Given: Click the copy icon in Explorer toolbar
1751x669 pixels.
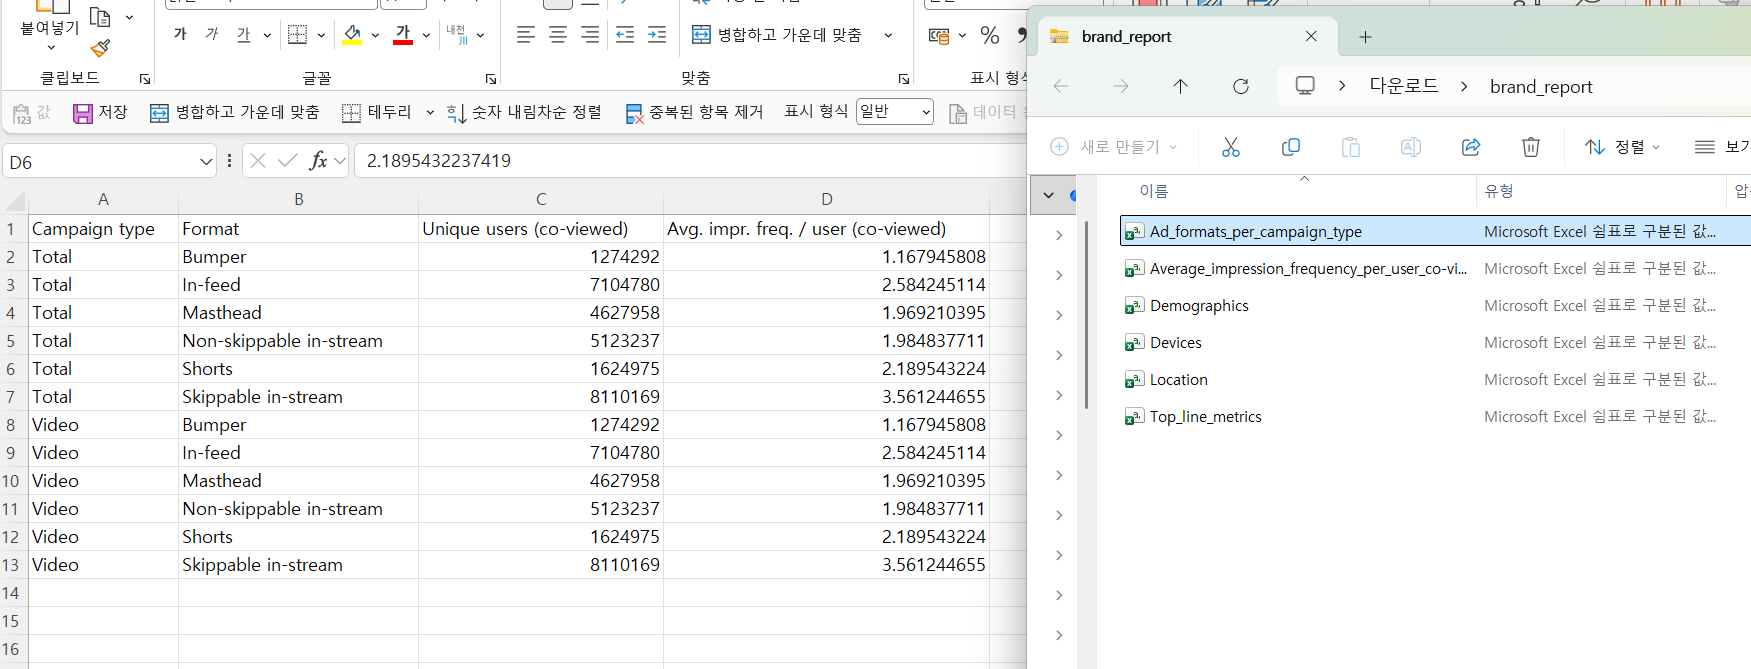Looking at the screenshot, I should 1291,147.
